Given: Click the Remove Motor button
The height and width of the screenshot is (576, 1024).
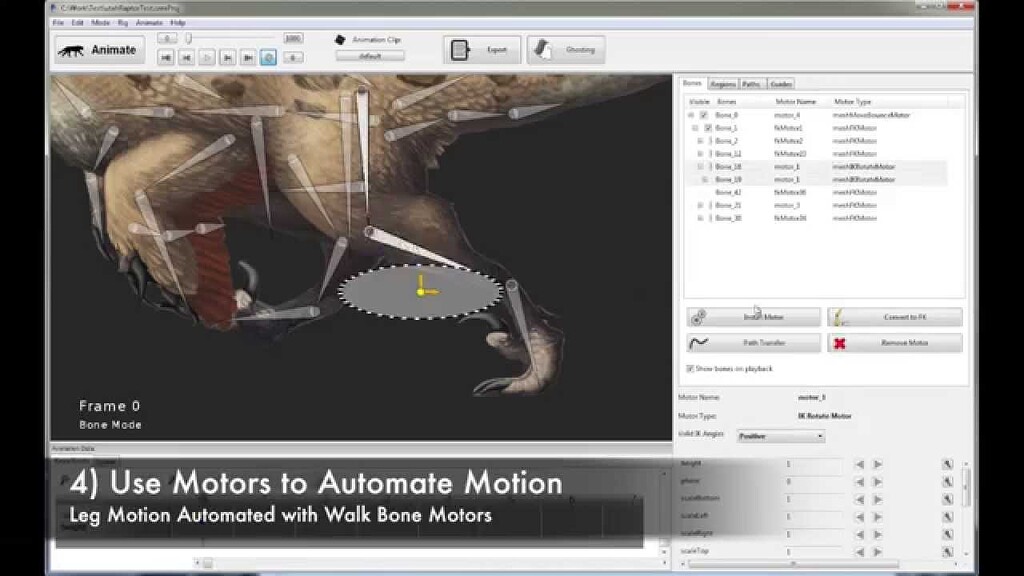Looking at the screenshot, I should (895, 343).
